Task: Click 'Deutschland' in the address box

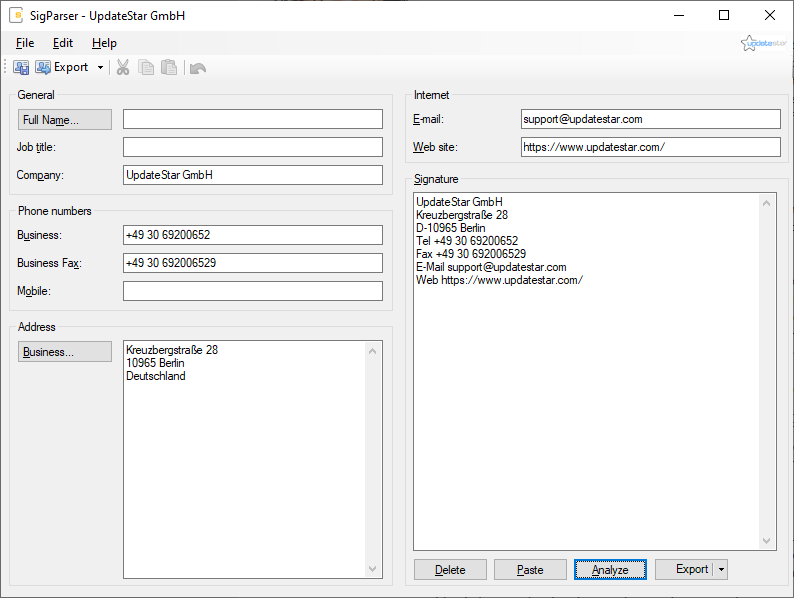Action: [155, 376]
